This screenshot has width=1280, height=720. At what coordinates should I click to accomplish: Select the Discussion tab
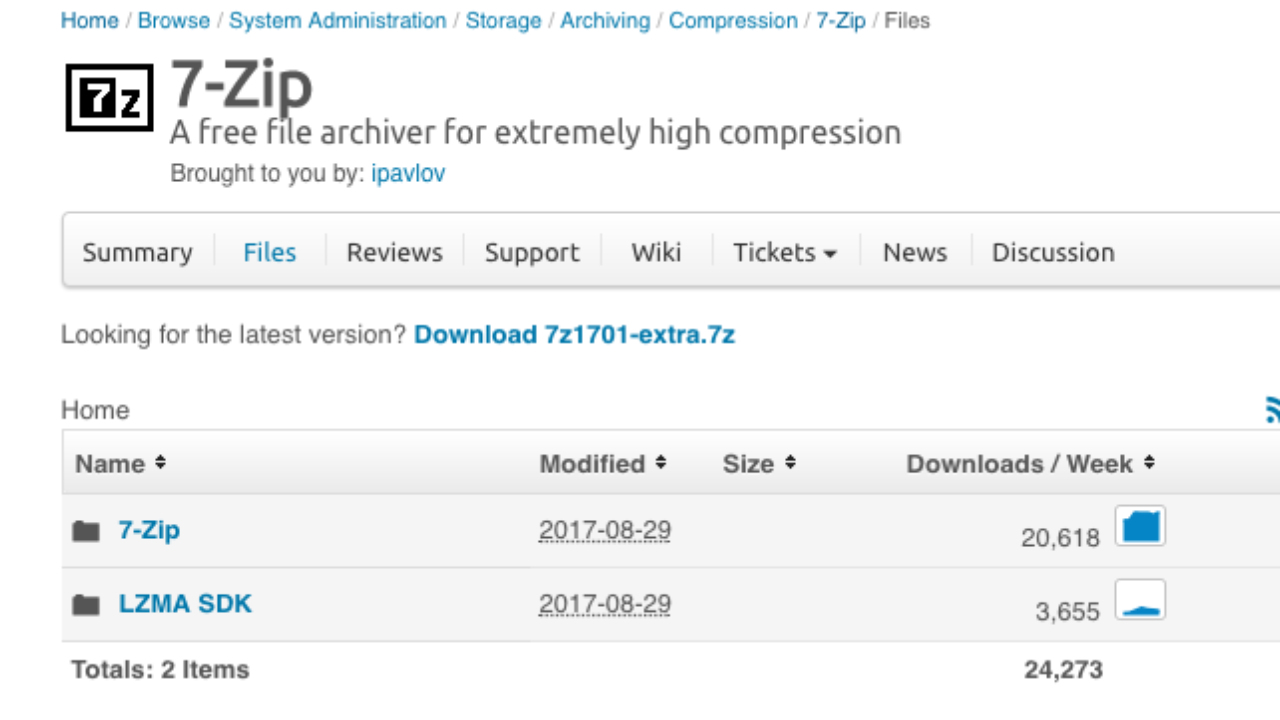[x=1053, y=253]
